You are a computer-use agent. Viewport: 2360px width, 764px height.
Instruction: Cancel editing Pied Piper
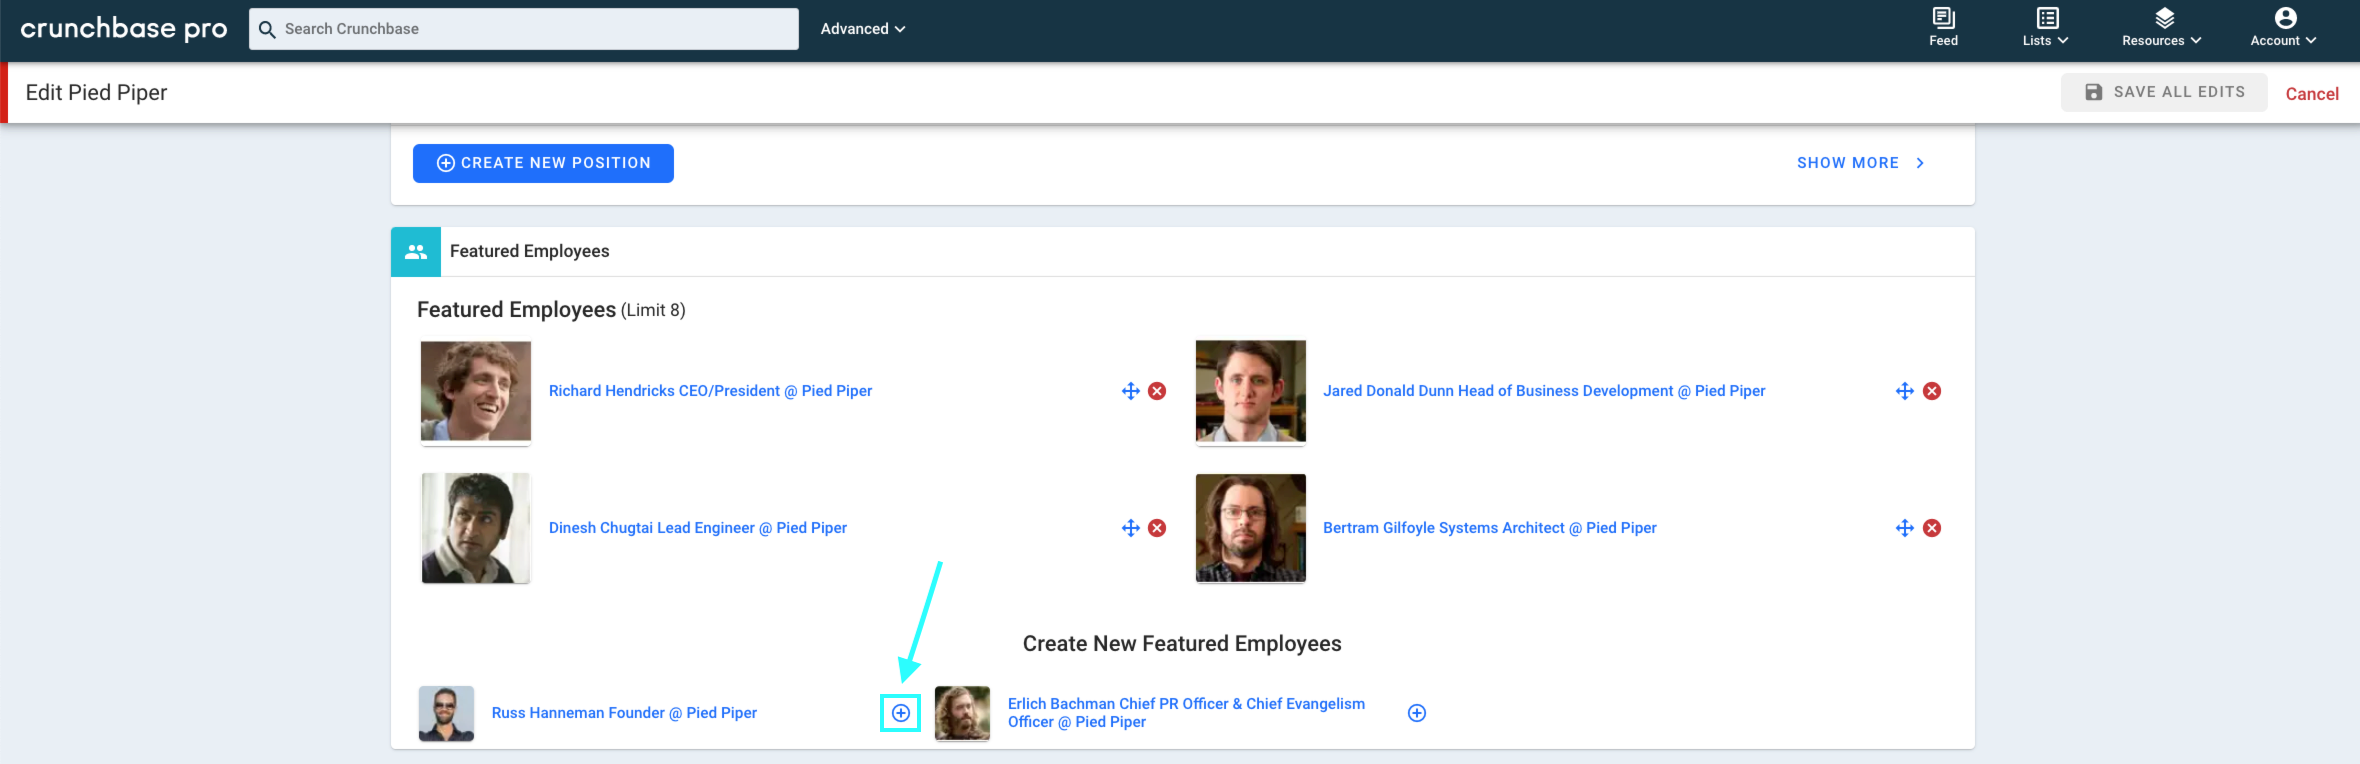pyautogui.click(x=2312, y=93)
